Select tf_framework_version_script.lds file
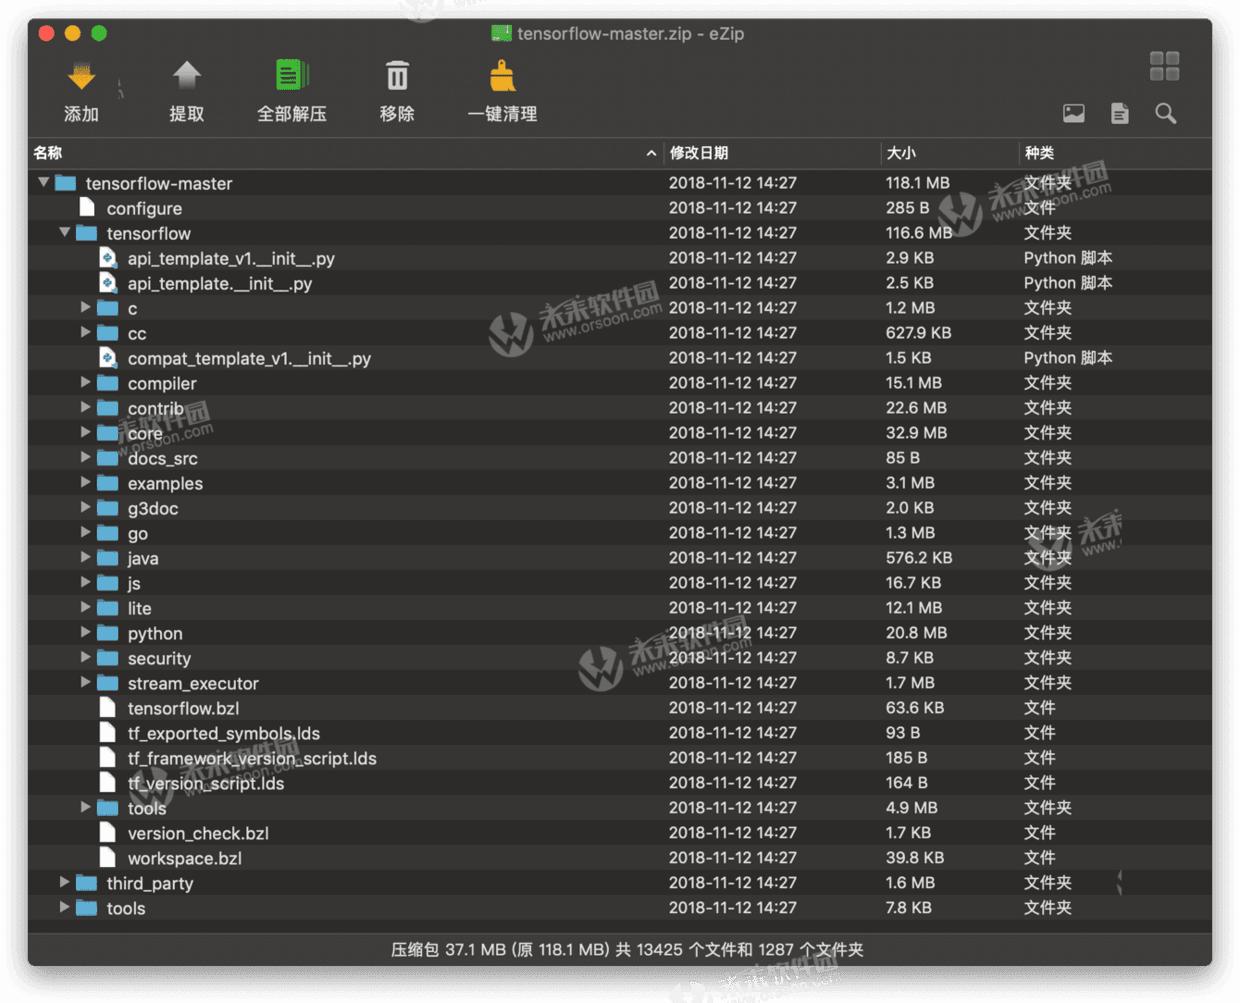Image resolution: width=1240 pixels, height=1003 pixels. coord(252,758)
